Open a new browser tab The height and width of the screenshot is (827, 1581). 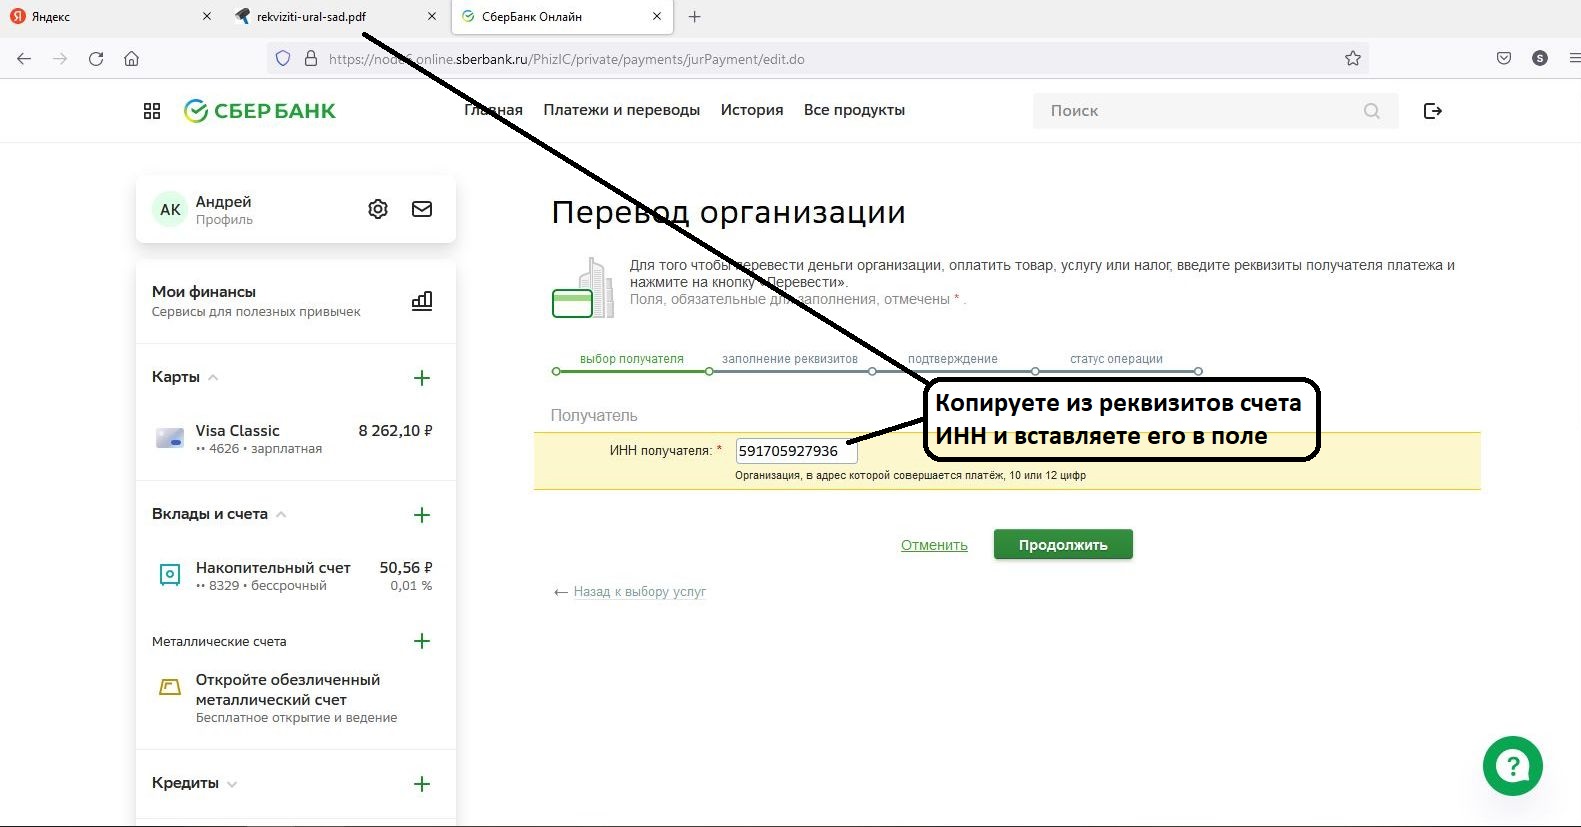[x=695, y=16]
